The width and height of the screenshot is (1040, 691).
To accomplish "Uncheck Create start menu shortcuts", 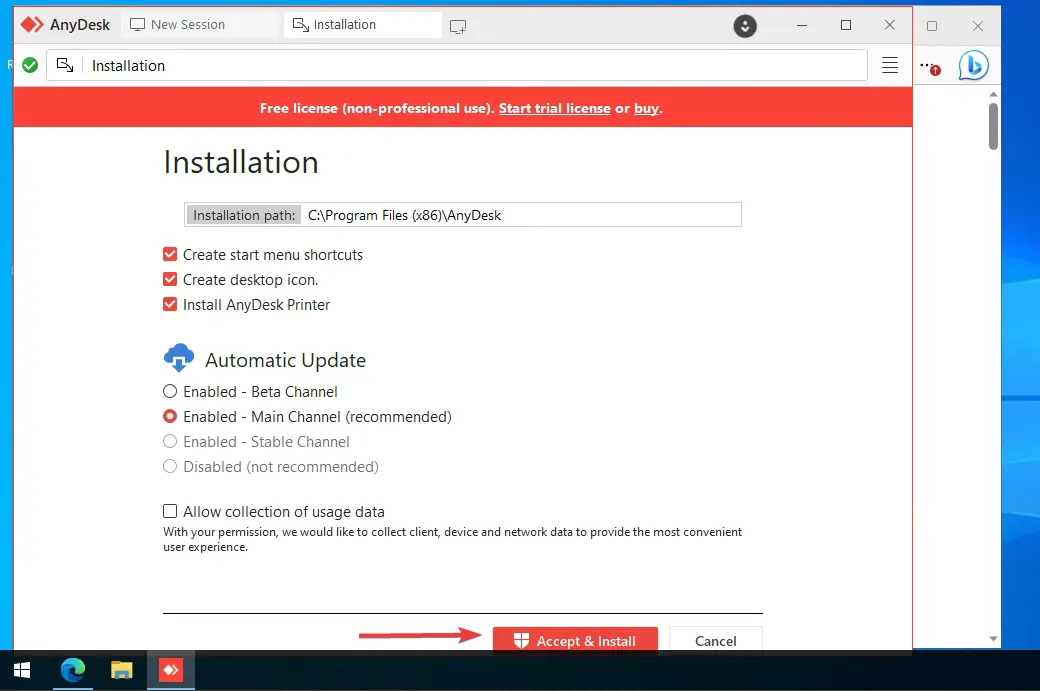I will [170, 255].
